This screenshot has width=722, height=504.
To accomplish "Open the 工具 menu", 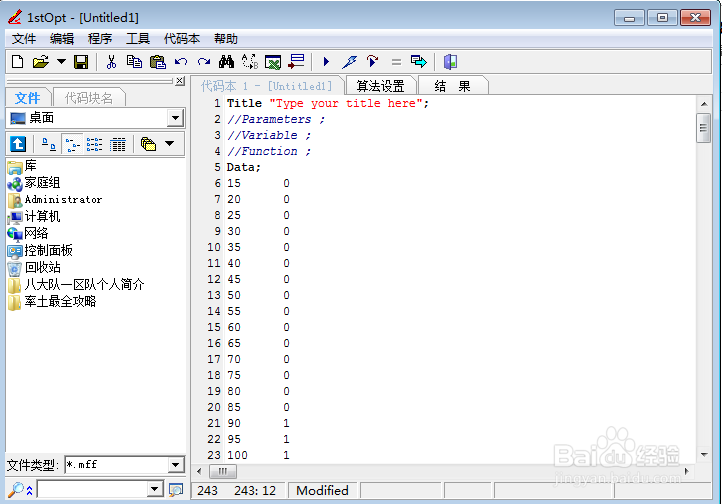I will pos(138,39).
